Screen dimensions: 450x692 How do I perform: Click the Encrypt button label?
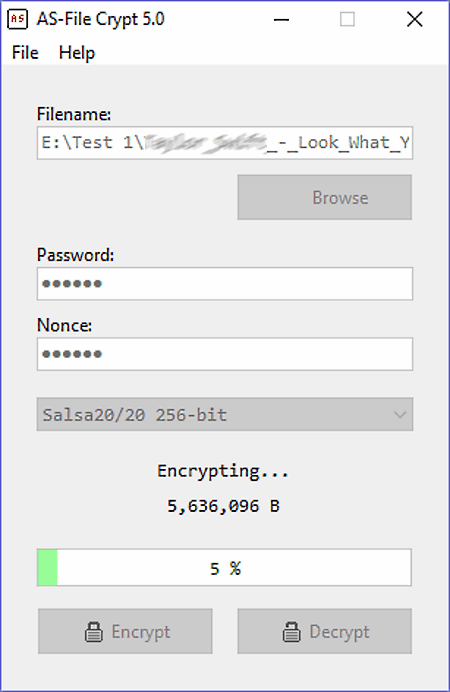coord(141,632)
